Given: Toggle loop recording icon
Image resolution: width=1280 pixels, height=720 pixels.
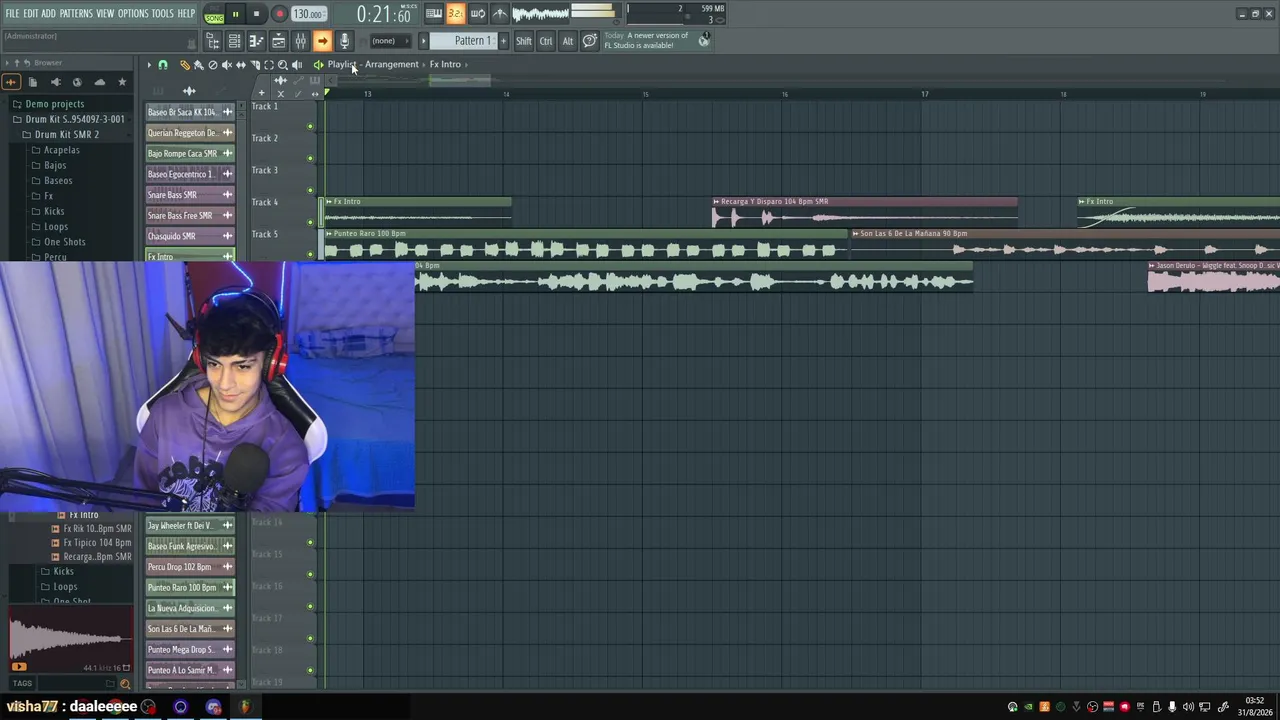Looking at the screenshot, I should click(x=478, y=13).
